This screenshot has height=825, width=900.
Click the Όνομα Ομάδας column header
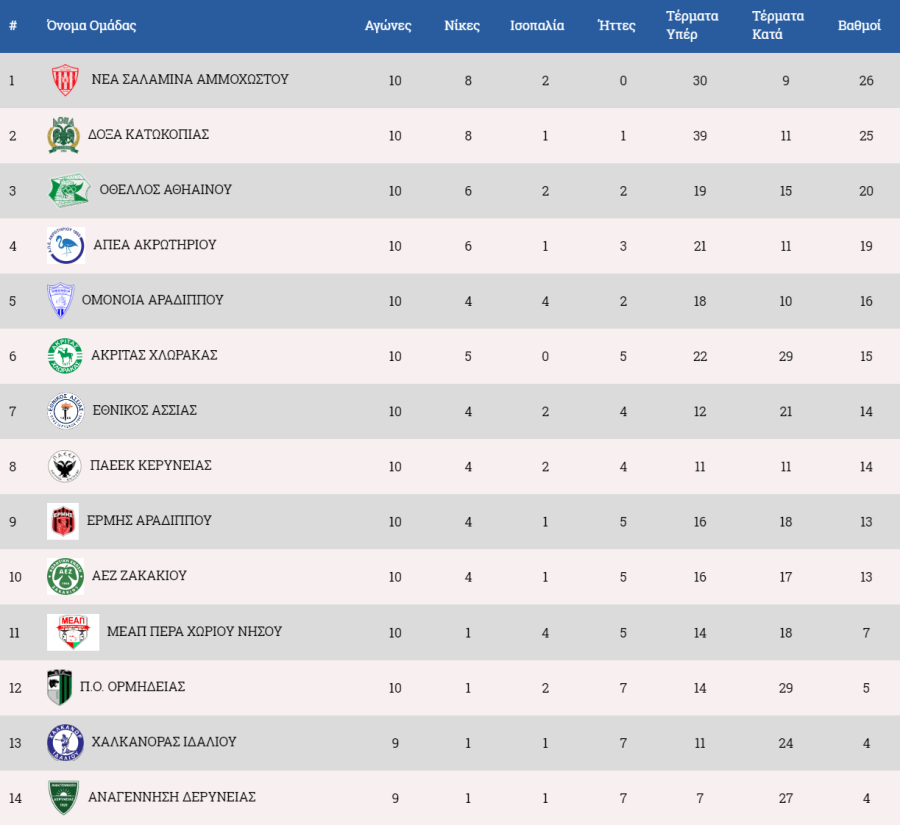point(91,25)
